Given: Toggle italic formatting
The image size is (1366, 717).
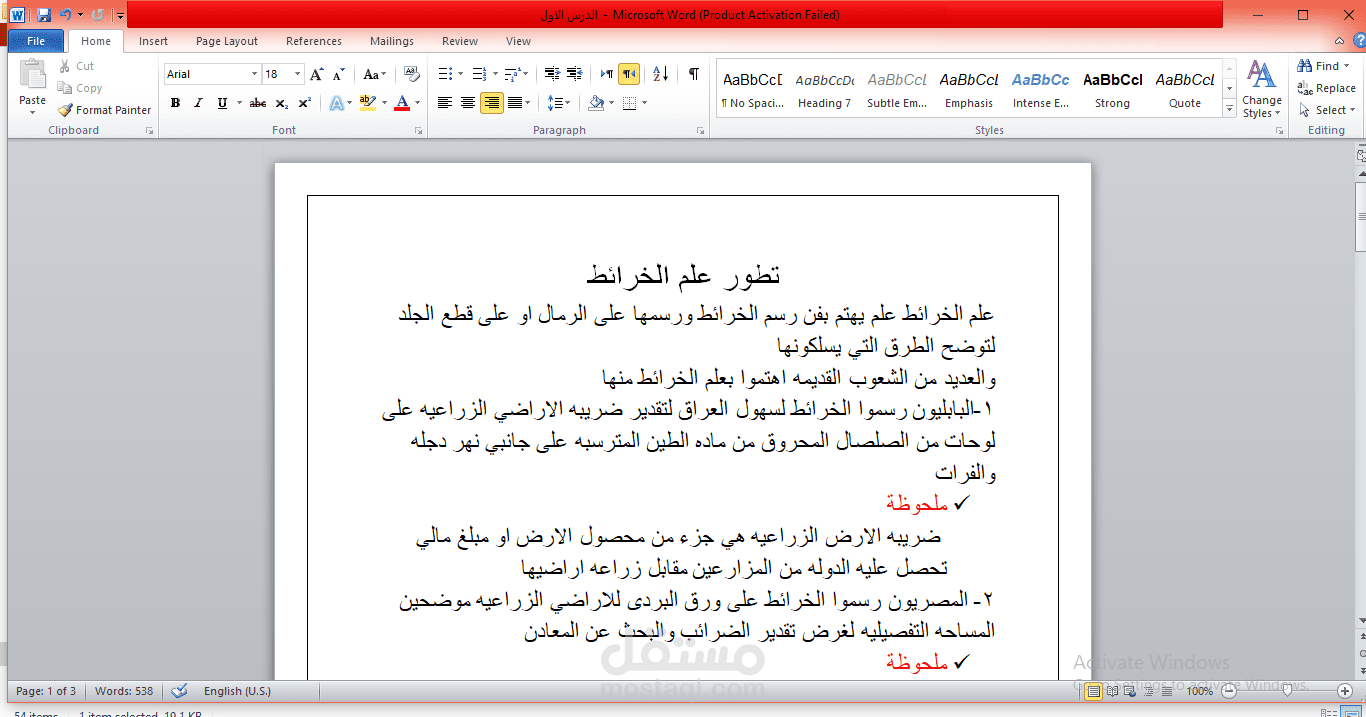Looking at the screenshot, I should 198,103.
